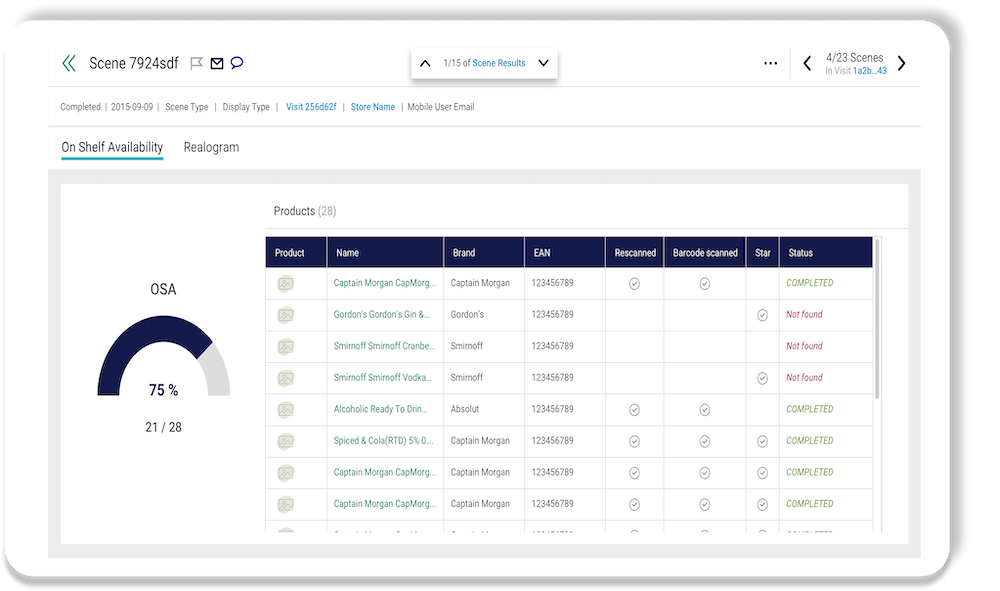
Task: Sort by the Status column header
Action: point(801,253)
